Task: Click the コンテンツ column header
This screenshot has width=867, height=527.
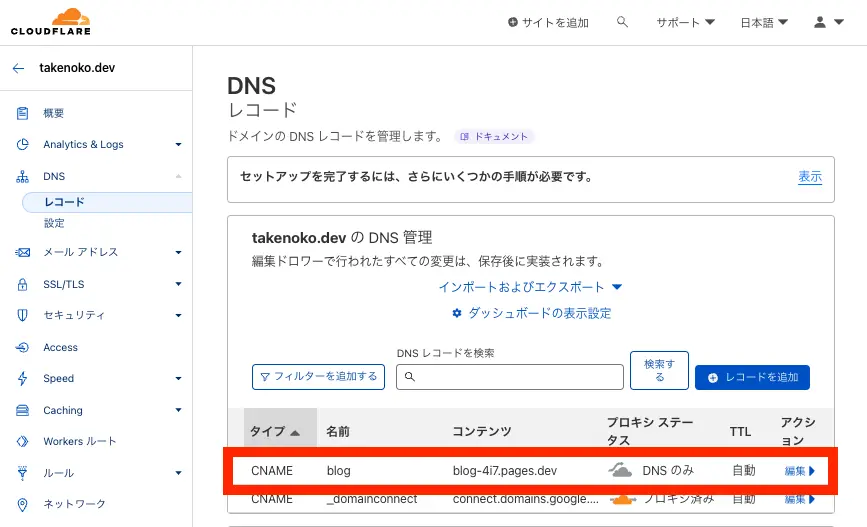Action: click(x=482, y=431)
